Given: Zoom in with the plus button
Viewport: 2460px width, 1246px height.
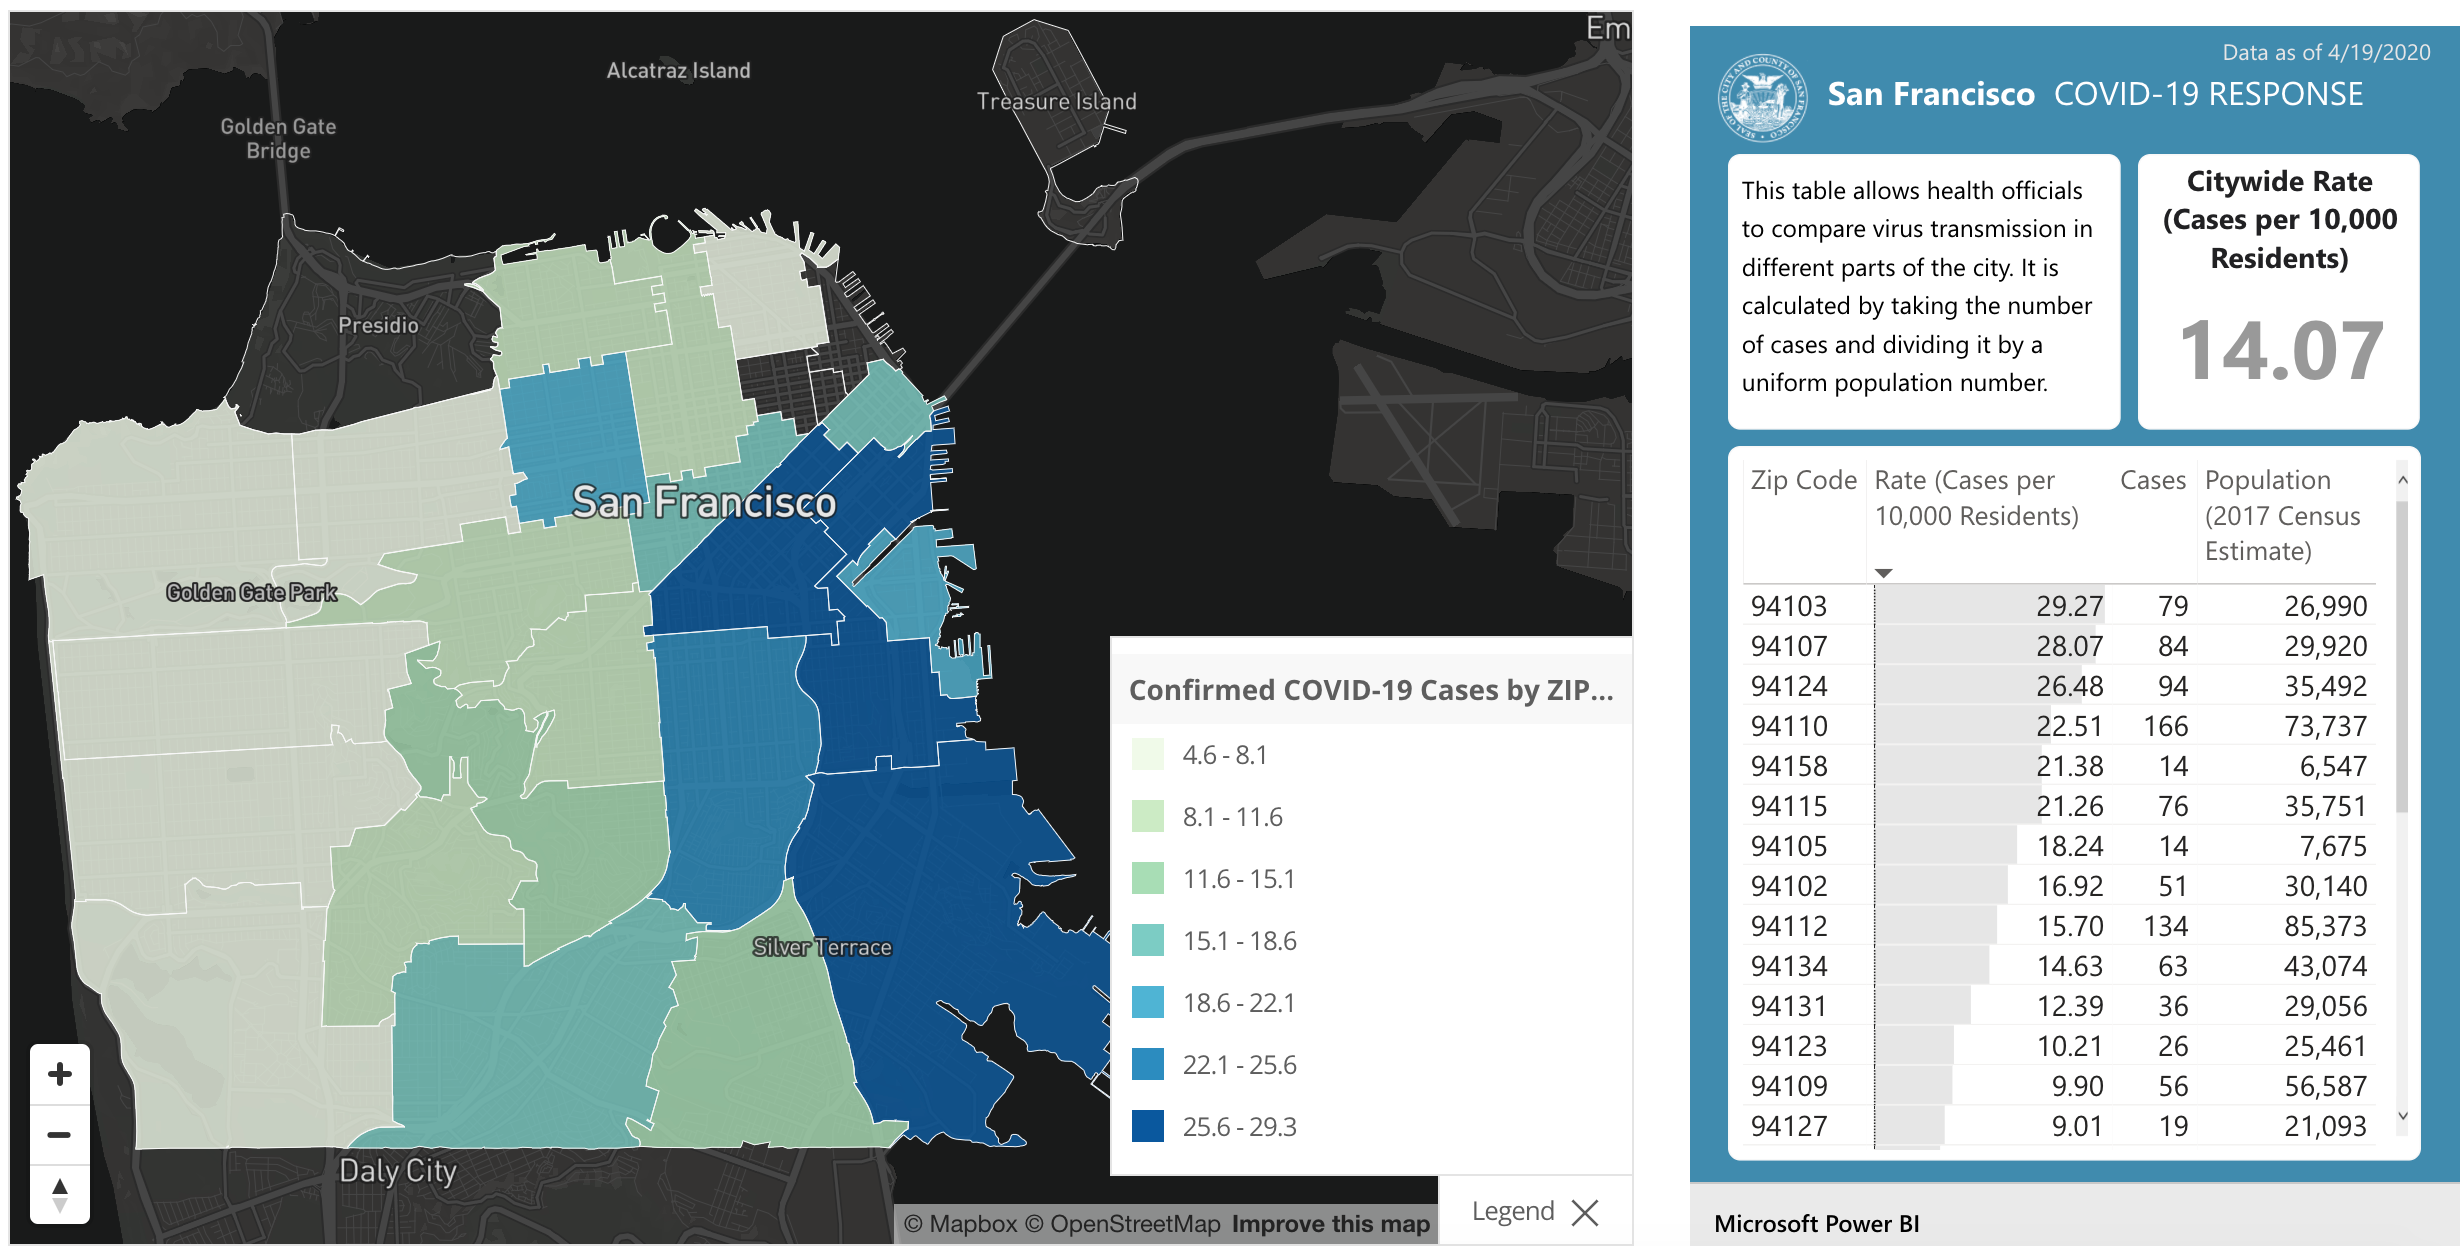Looking at the screenshot, I should (x=60, y=1075).
